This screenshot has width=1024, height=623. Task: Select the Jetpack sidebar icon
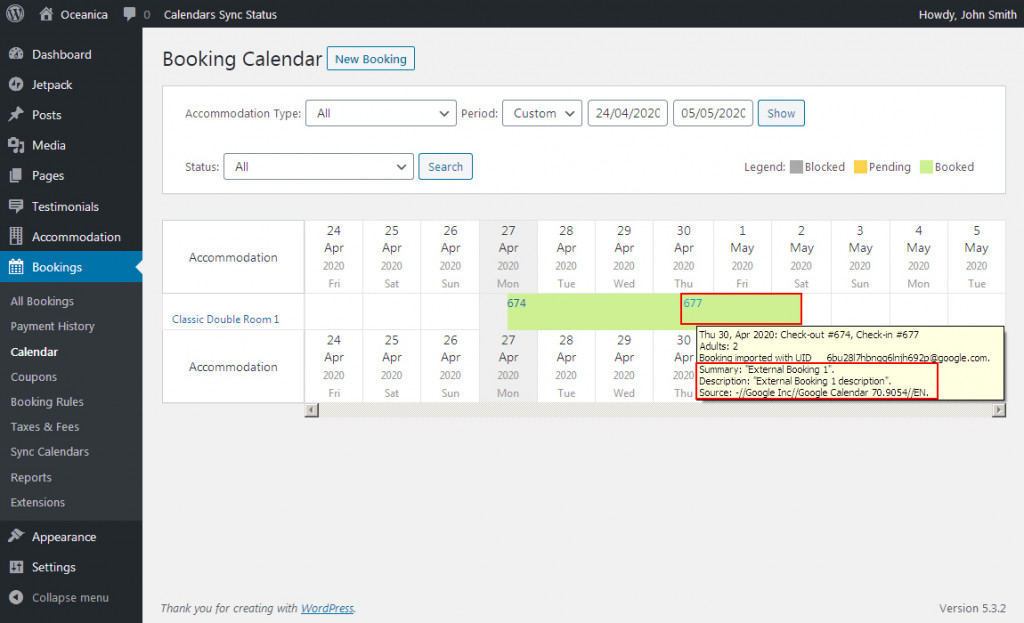[16, 84]
